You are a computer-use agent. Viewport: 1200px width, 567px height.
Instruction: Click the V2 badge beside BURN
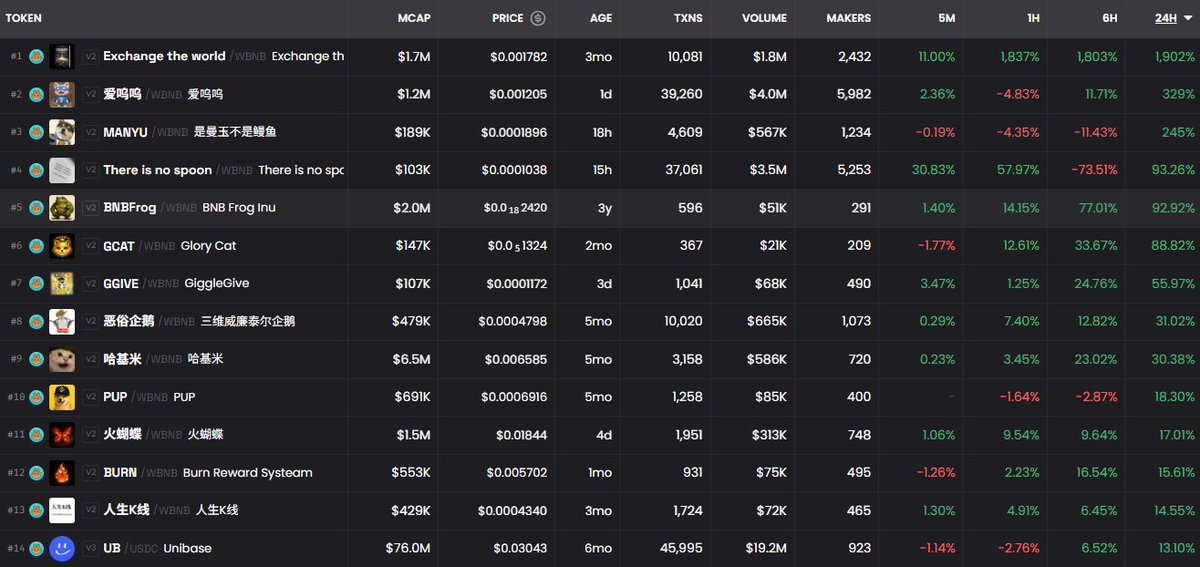click(x=90, y=473)
